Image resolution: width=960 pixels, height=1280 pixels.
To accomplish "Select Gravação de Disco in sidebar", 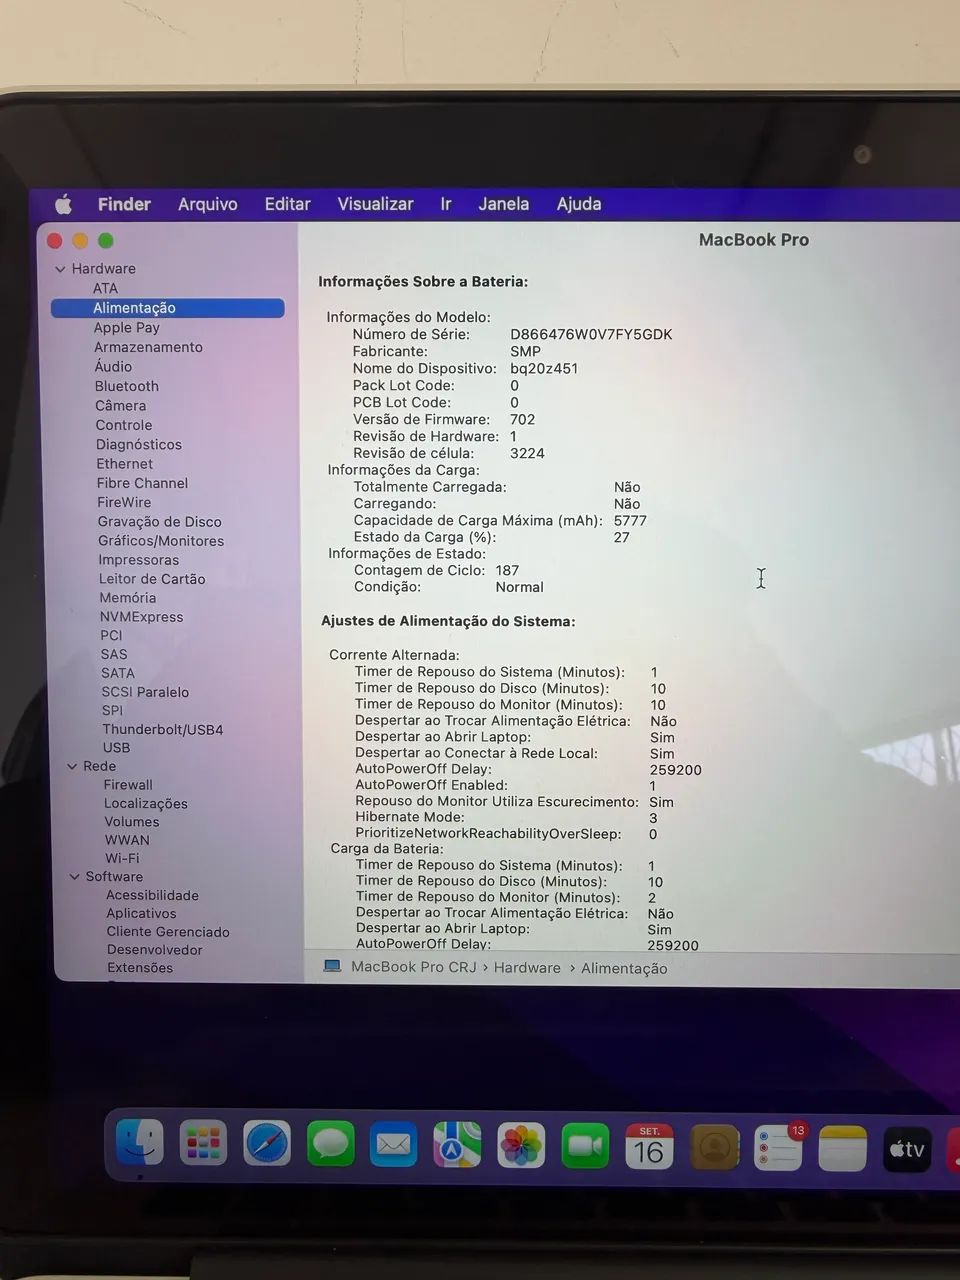I will pos(159,522).
